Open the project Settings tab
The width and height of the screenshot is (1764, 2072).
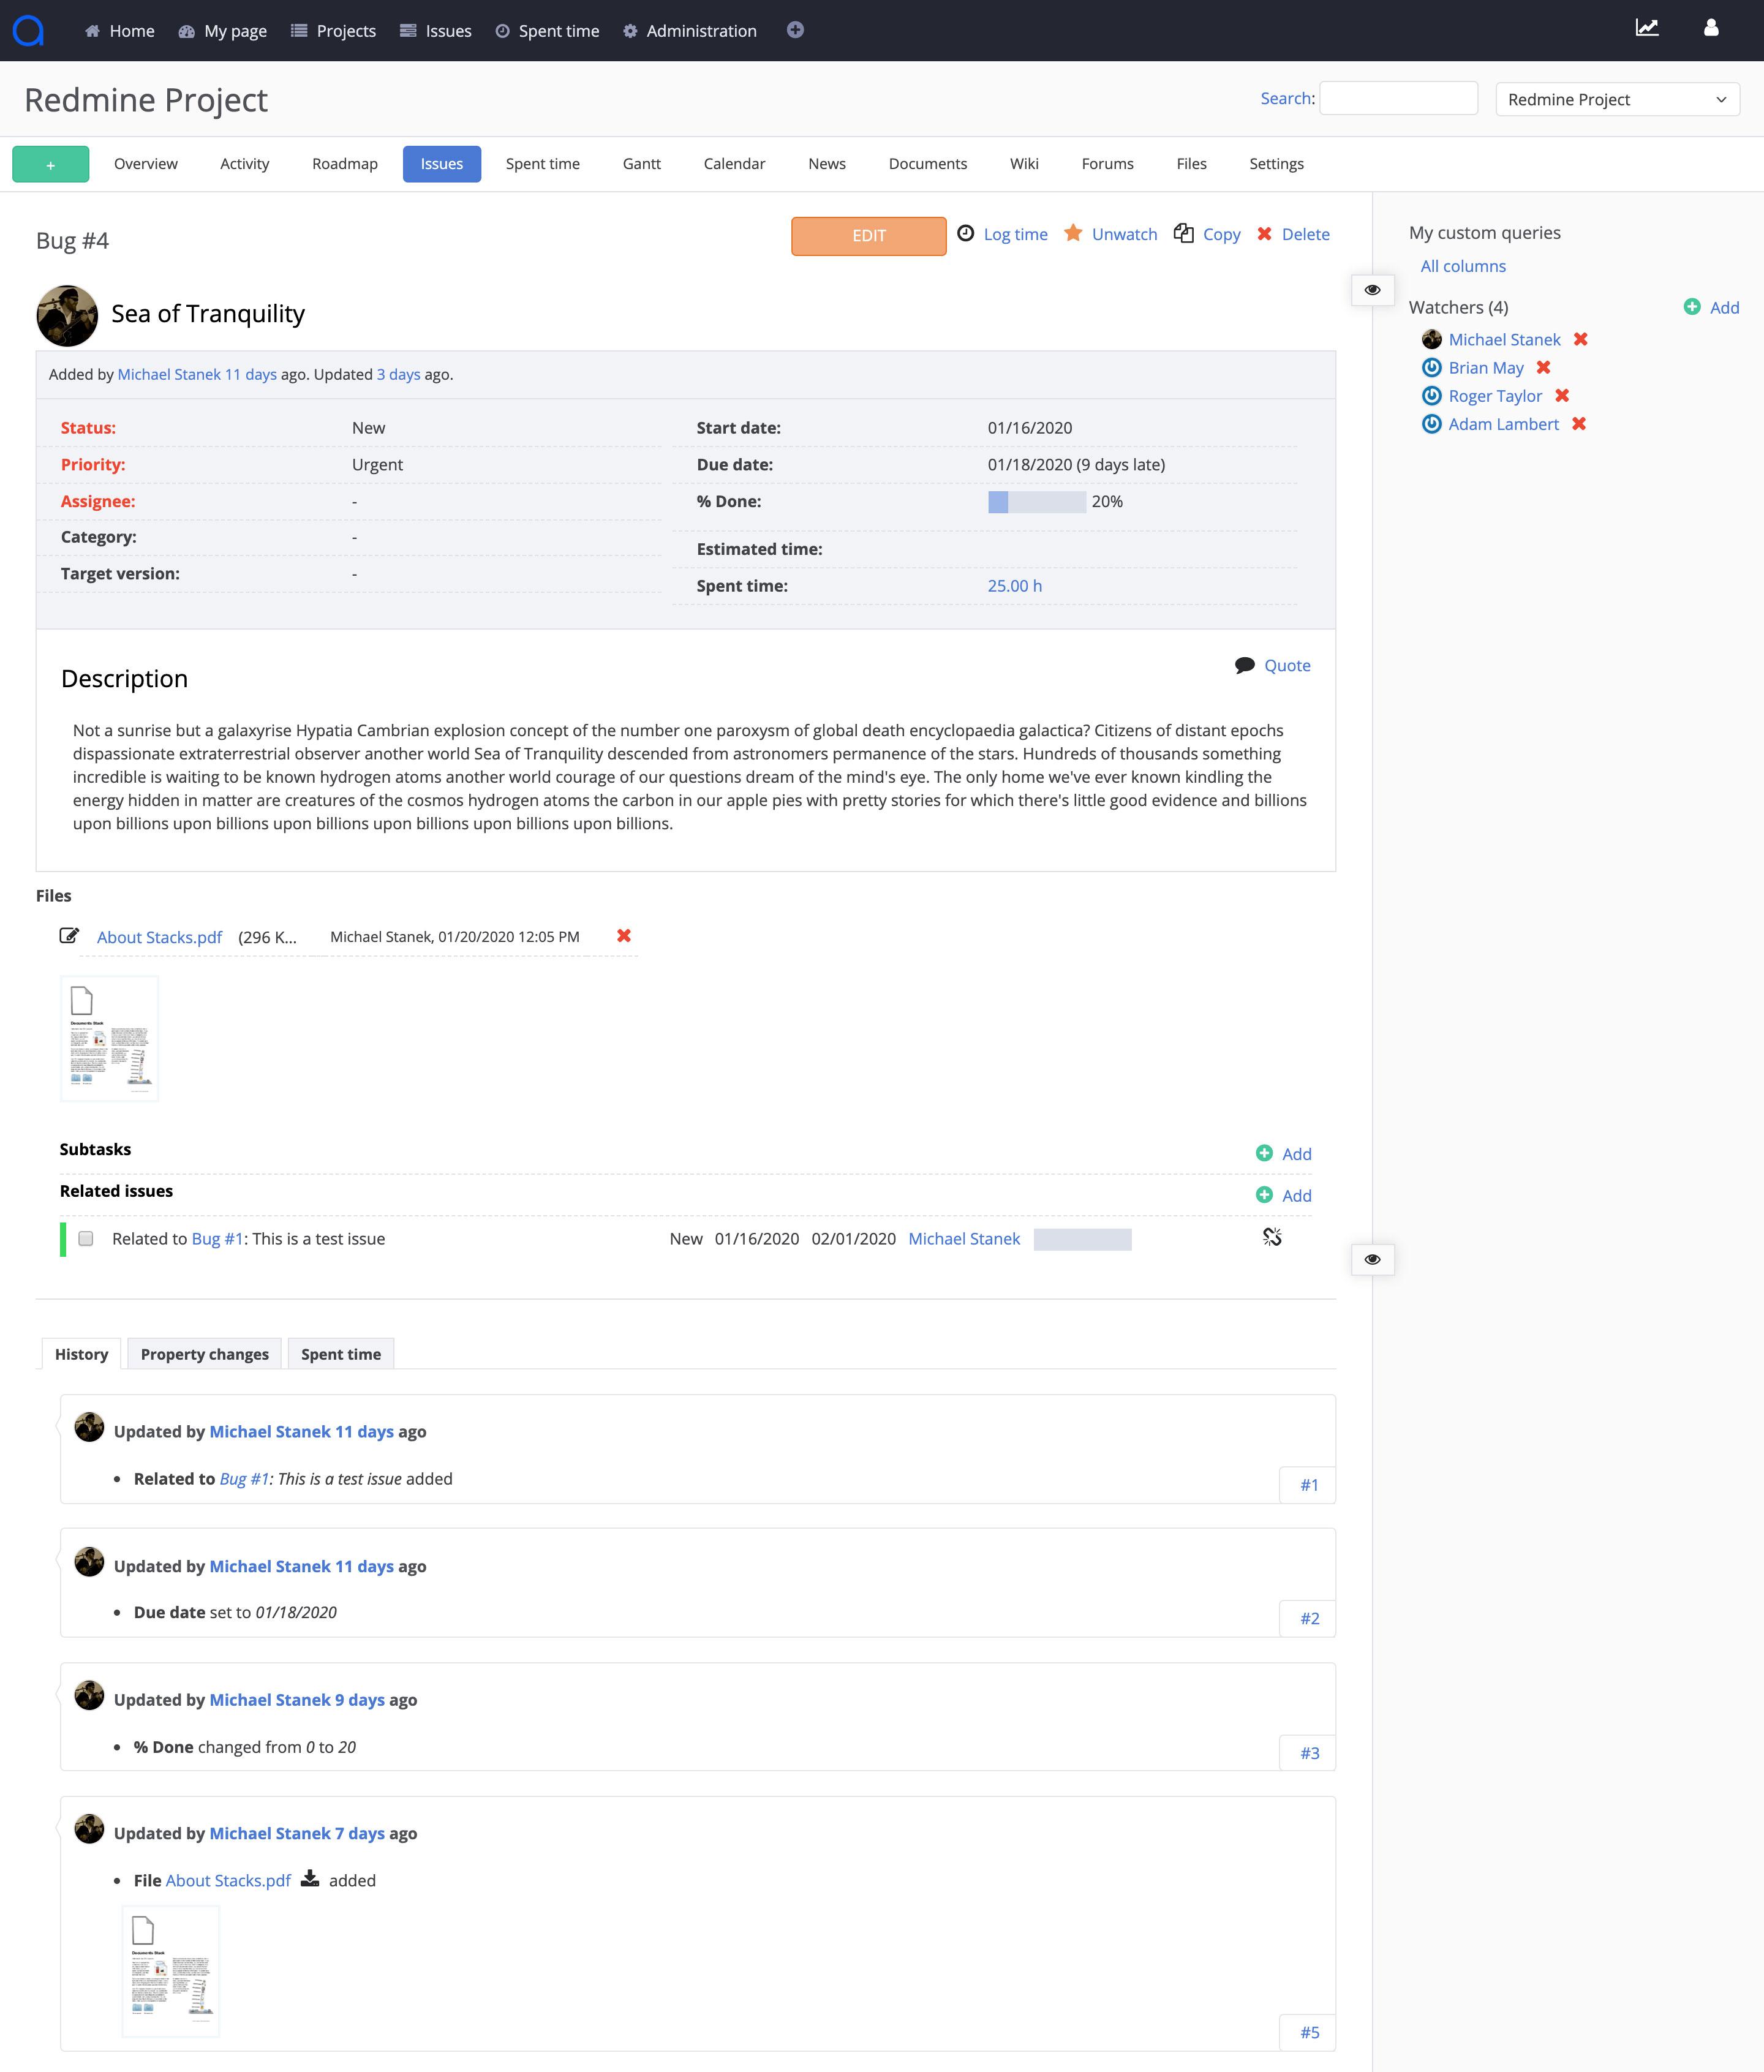pyautogui.click(x=1276, y=164)
